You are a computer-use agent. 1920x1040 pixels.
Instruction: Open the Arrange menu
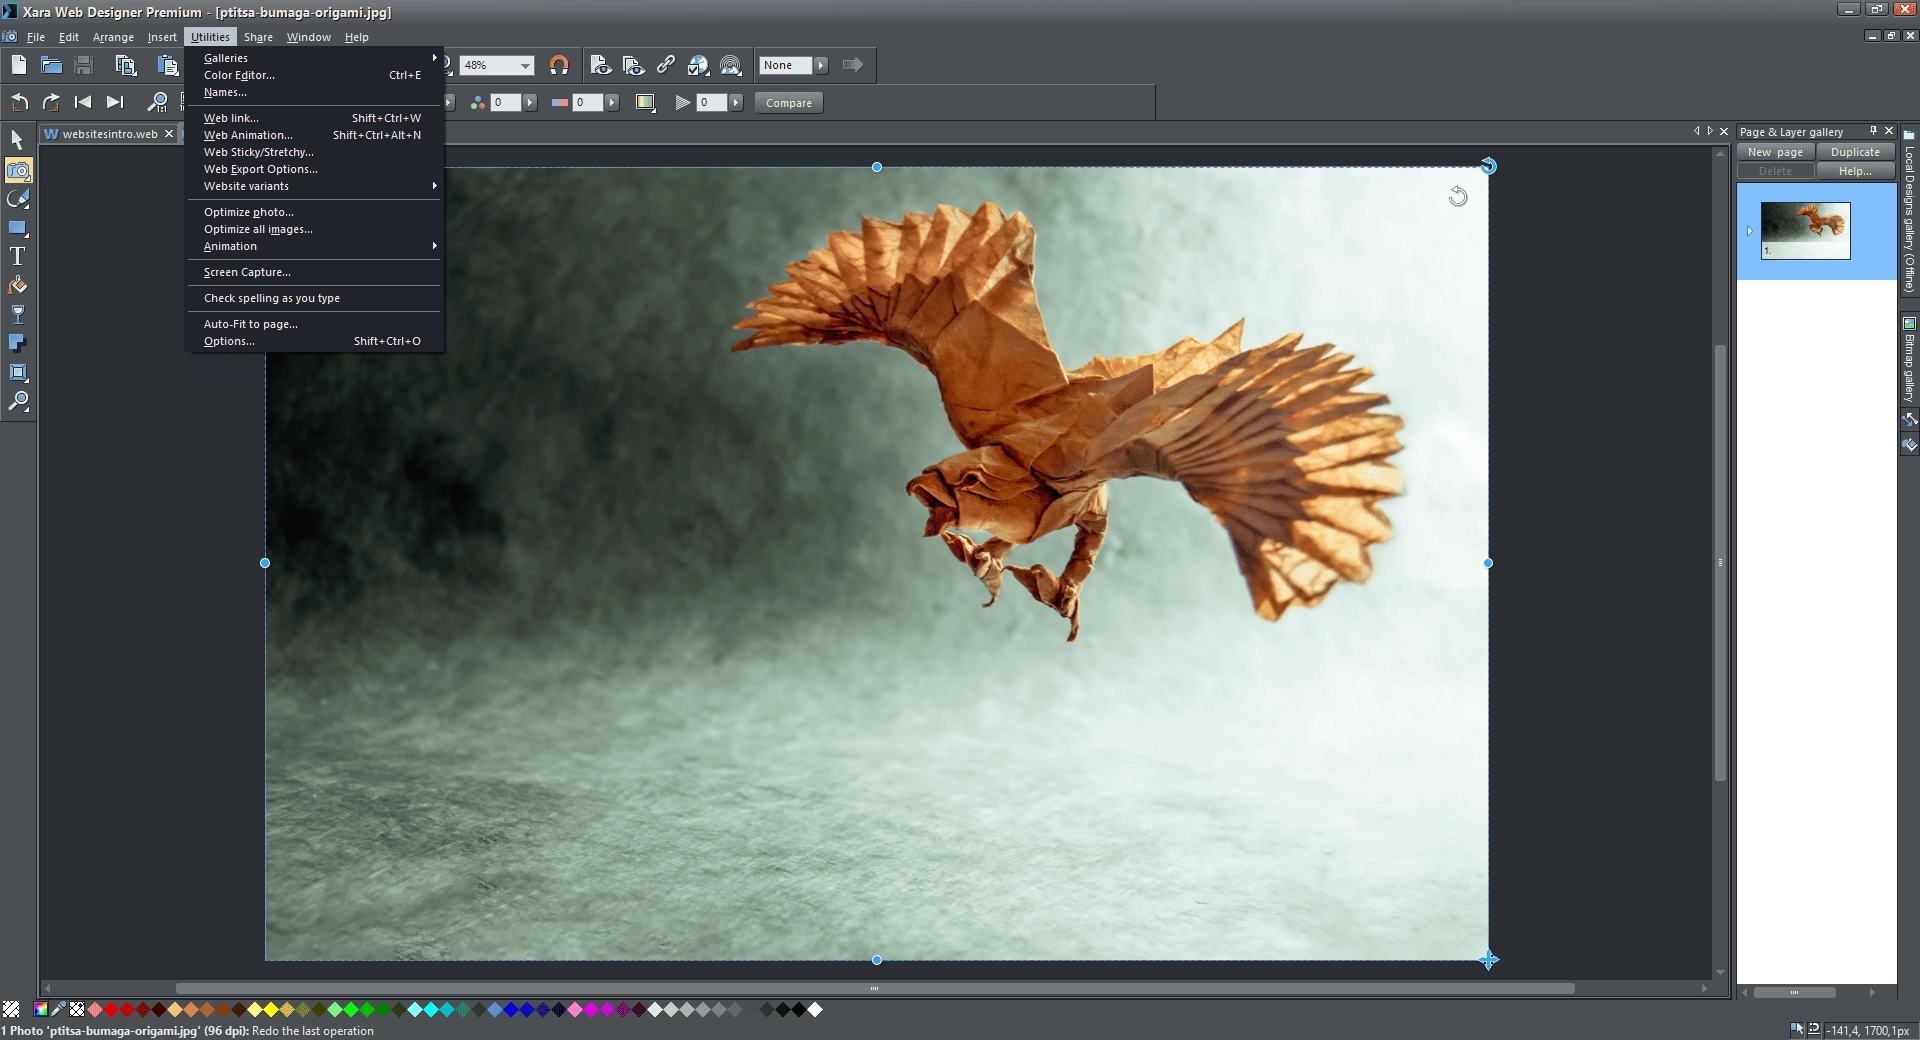point(113,37)
